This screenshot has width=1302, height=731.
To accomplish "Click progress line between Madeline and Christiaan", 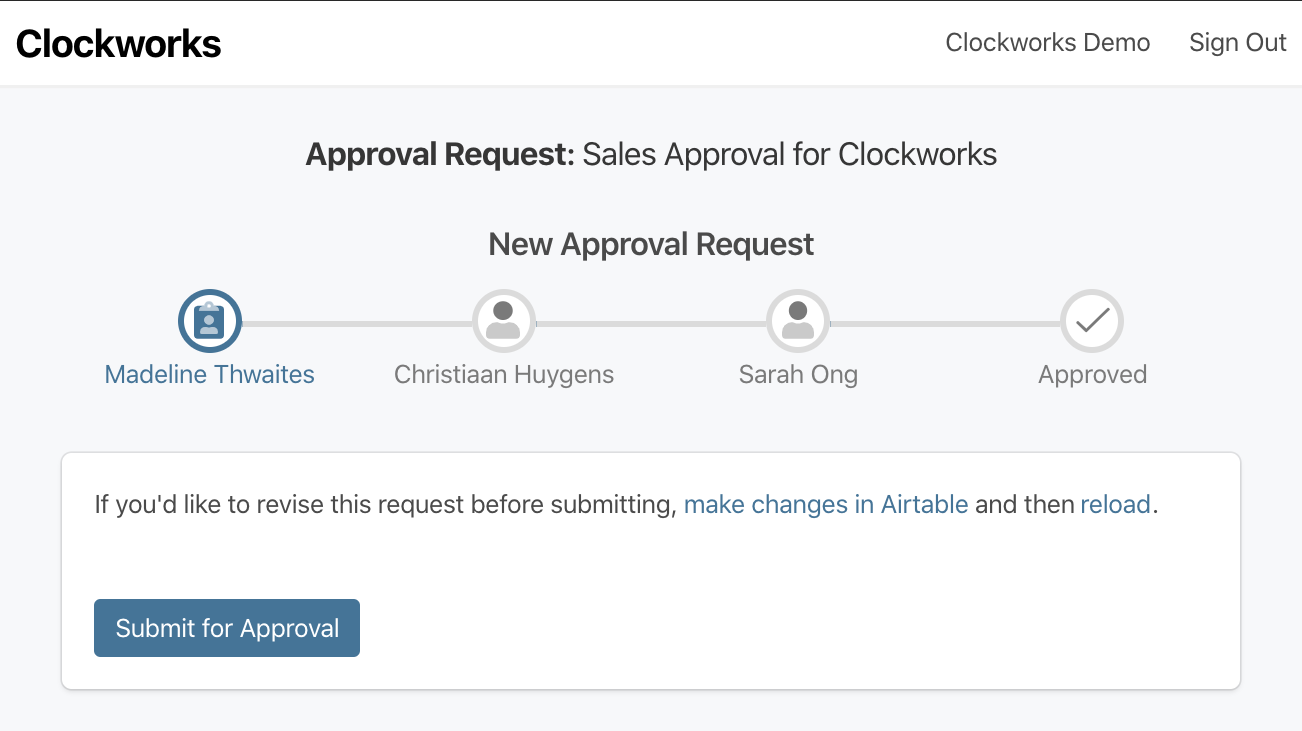I will tap(357, 324).
